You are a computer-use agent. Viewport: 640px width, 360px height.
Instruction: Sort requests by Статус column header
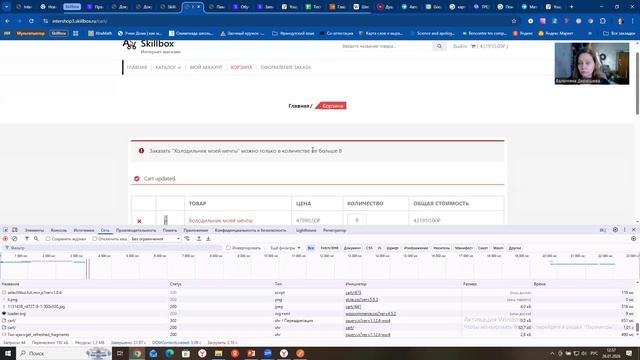(176, 284)
